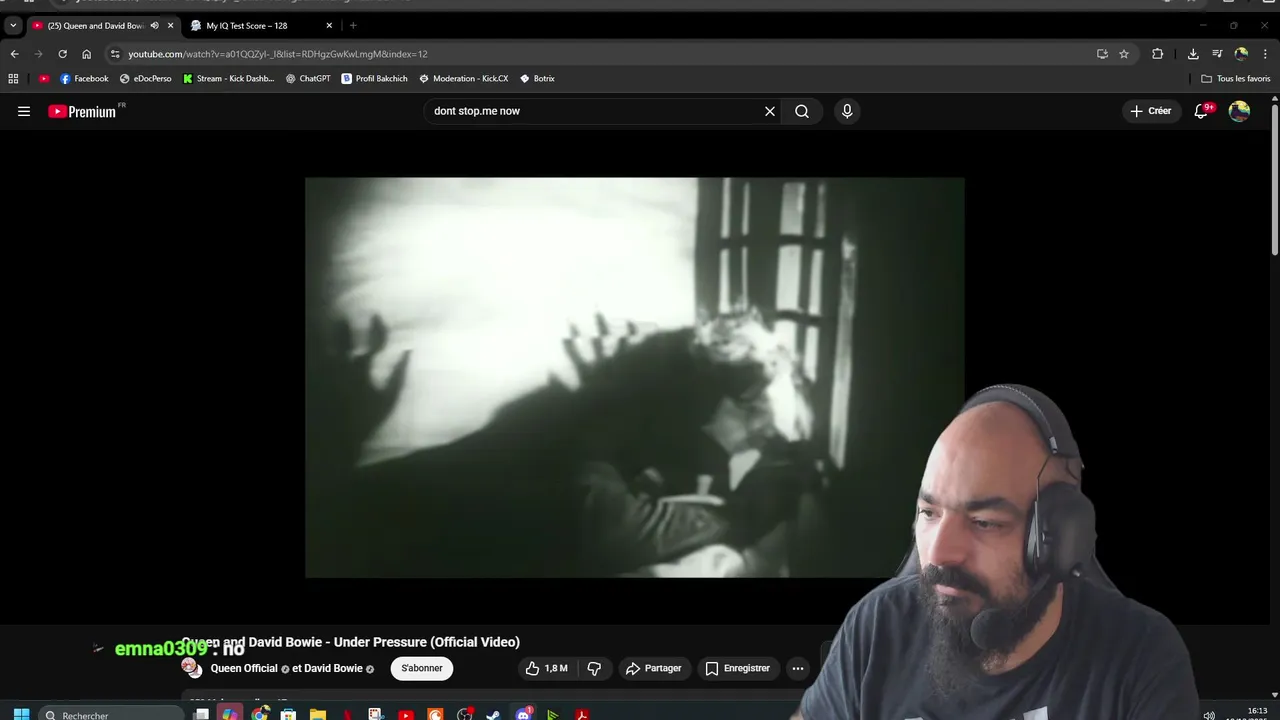Subscribe with the S'abonner button
1280x720 pixels.
422,668
